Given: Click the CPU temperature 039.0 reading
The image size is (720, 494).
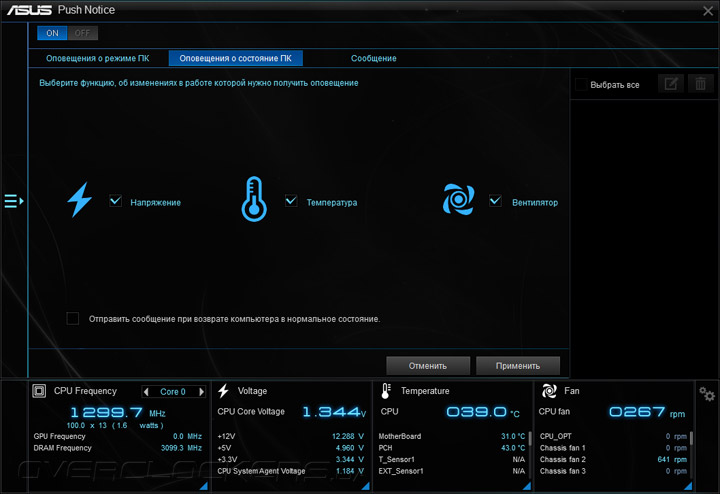Looking at the screenshot, I should tap(483, 412).
